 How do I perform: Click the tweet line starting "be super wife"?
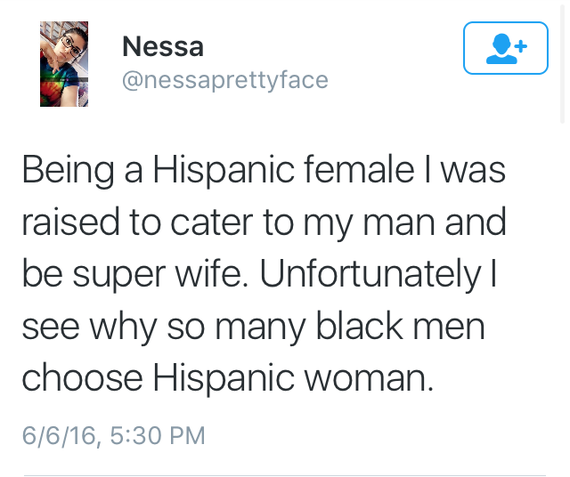tap(259, 274)
